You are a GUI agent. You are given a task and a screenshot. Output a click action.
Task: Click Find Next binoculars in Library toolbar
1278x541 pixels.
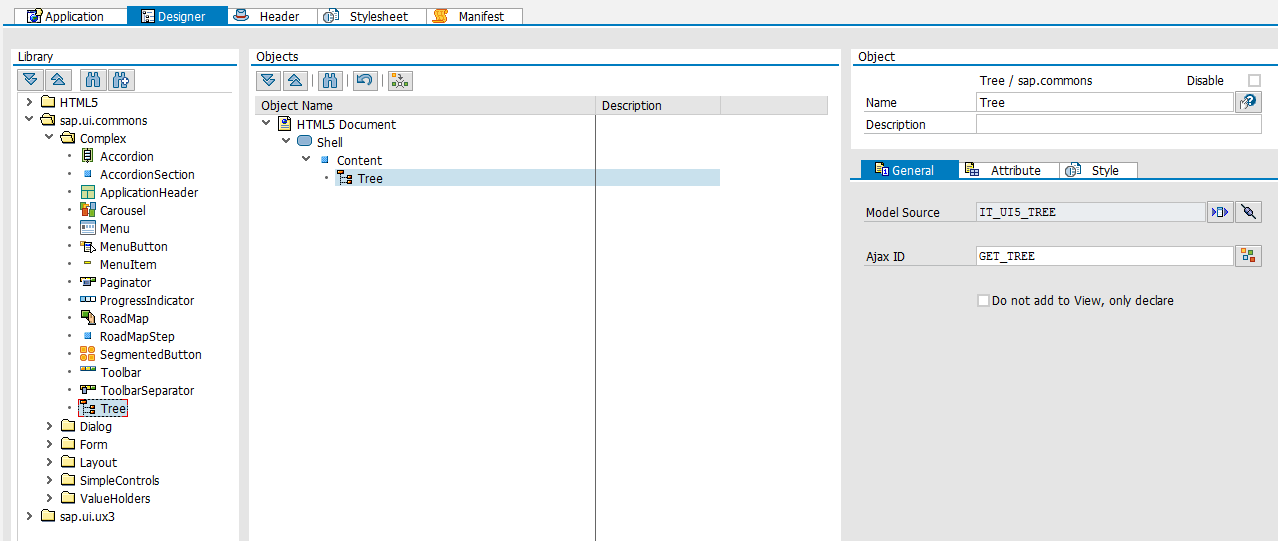pyautogui.click(x=122, y=80)
